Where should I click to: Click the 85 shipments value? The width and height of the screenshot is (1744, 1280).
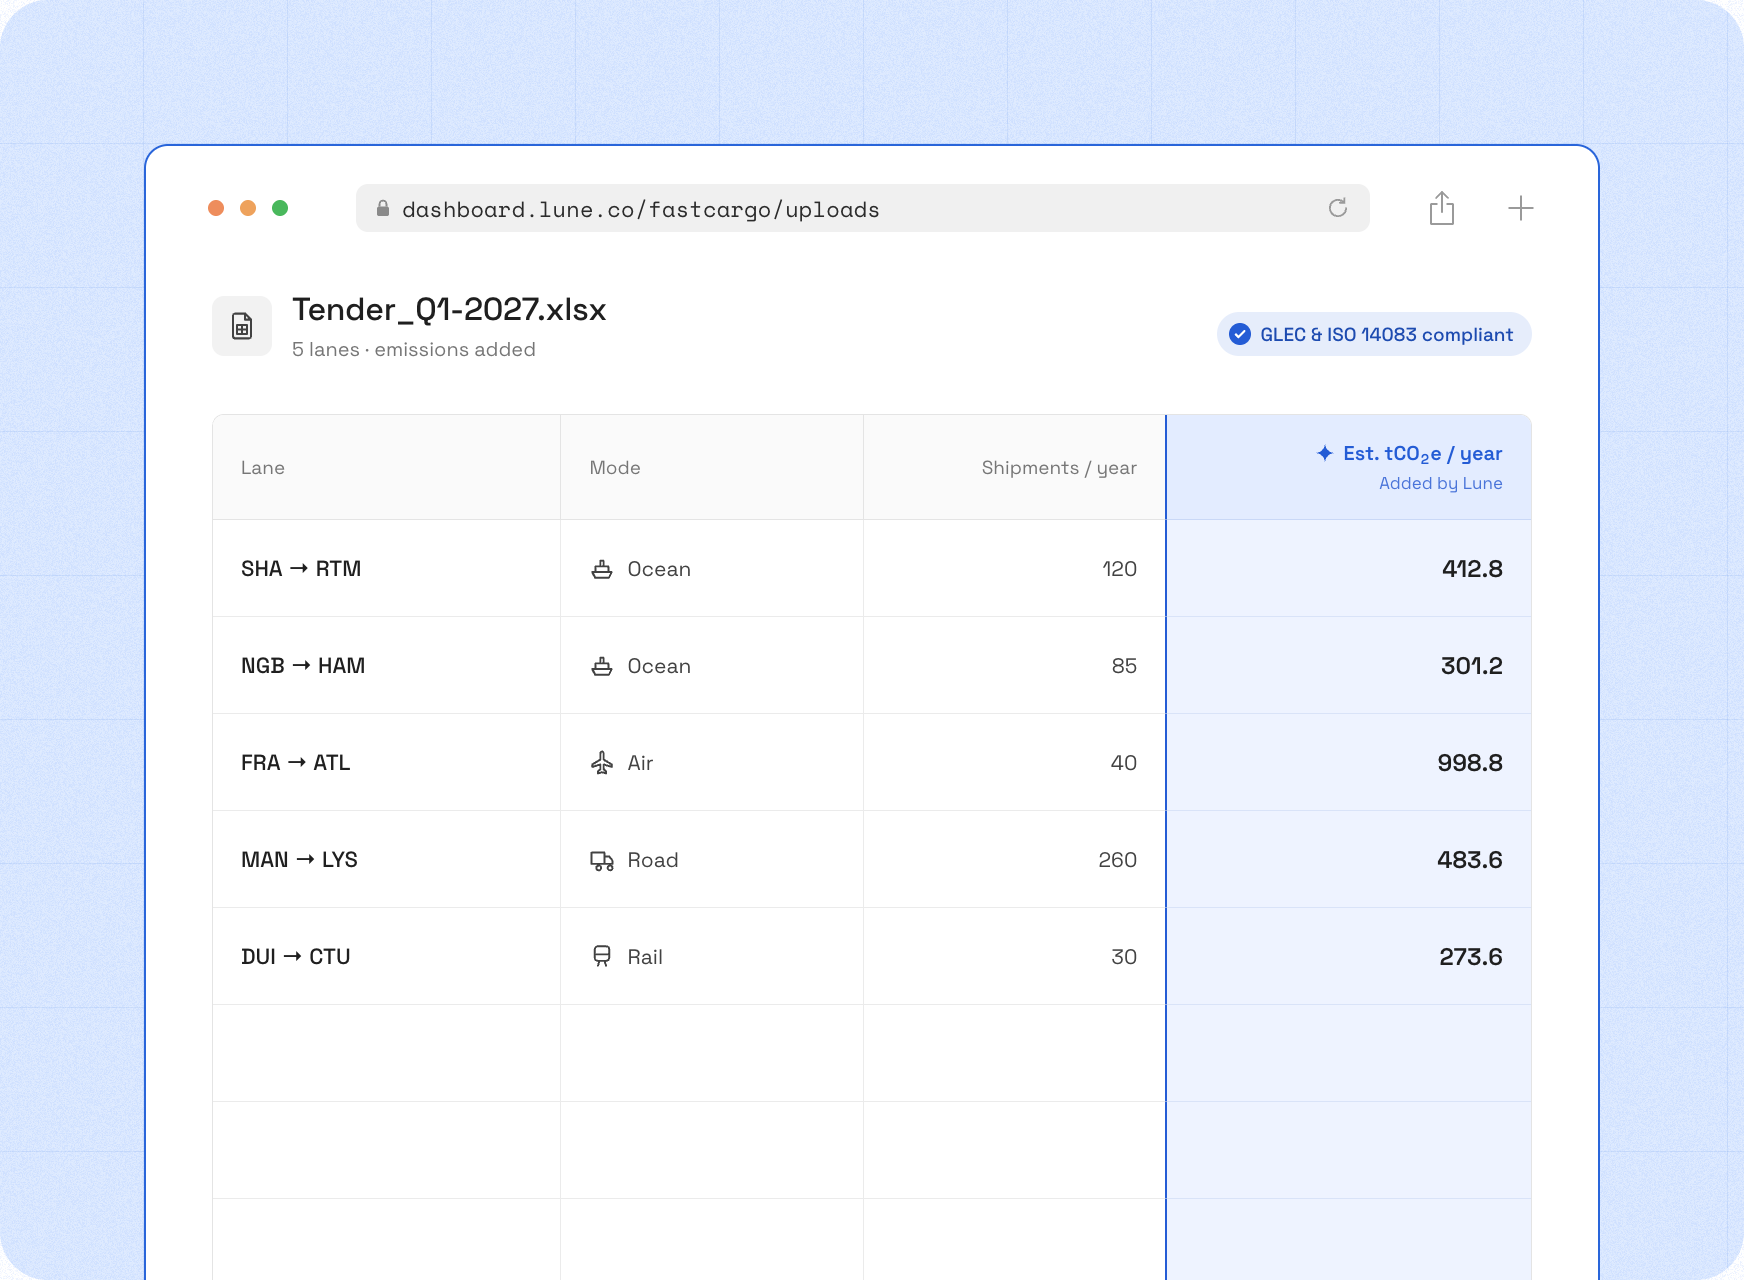click(x=1124, y=666)
